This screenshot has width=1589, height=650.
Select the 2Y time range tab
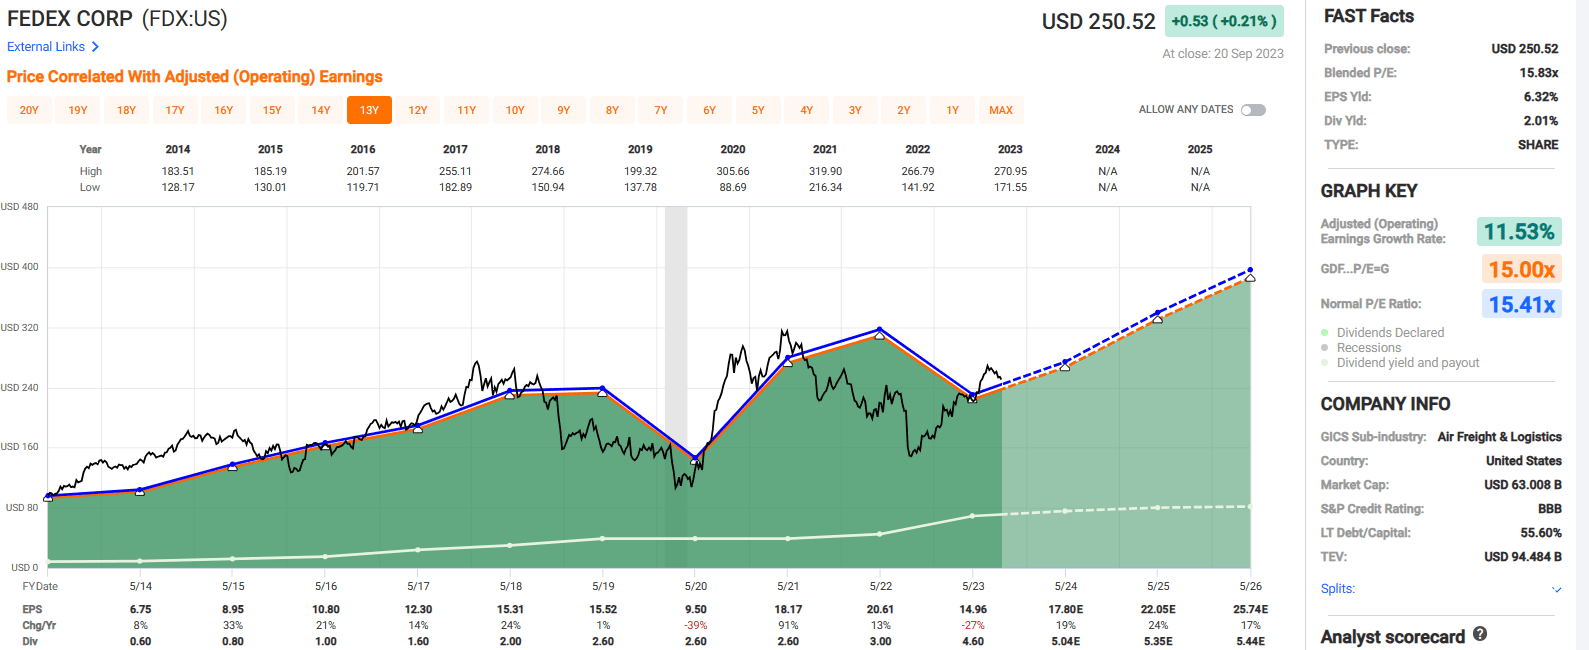(904, 110)
